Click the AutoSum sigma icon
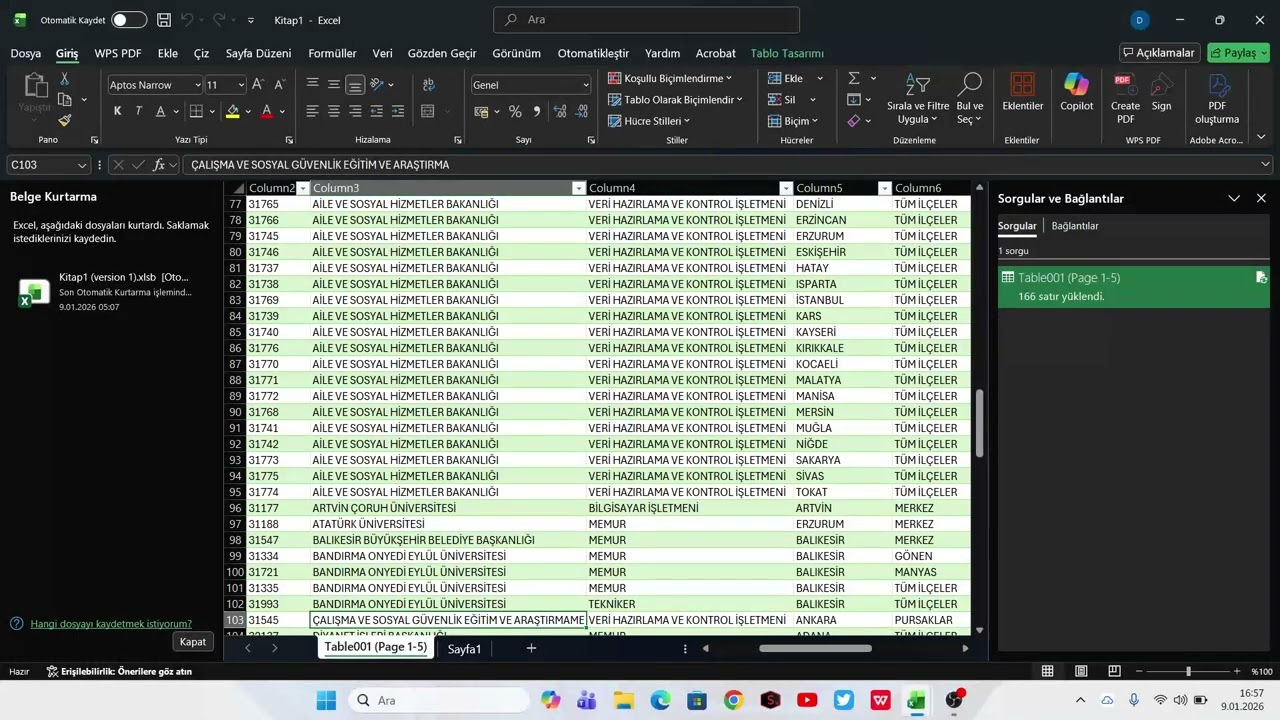Image resolution: width=1280 pixels, height=720 pixels. [854, 78]
